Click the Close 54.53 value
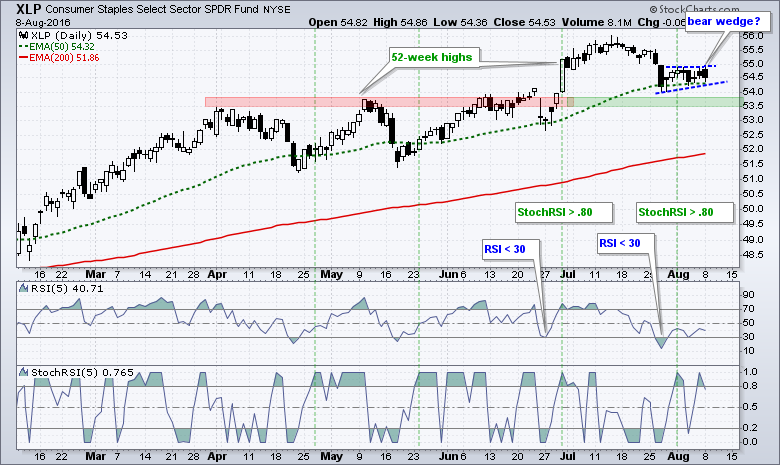Screen dimensions: 780x465 click(524, 22)
